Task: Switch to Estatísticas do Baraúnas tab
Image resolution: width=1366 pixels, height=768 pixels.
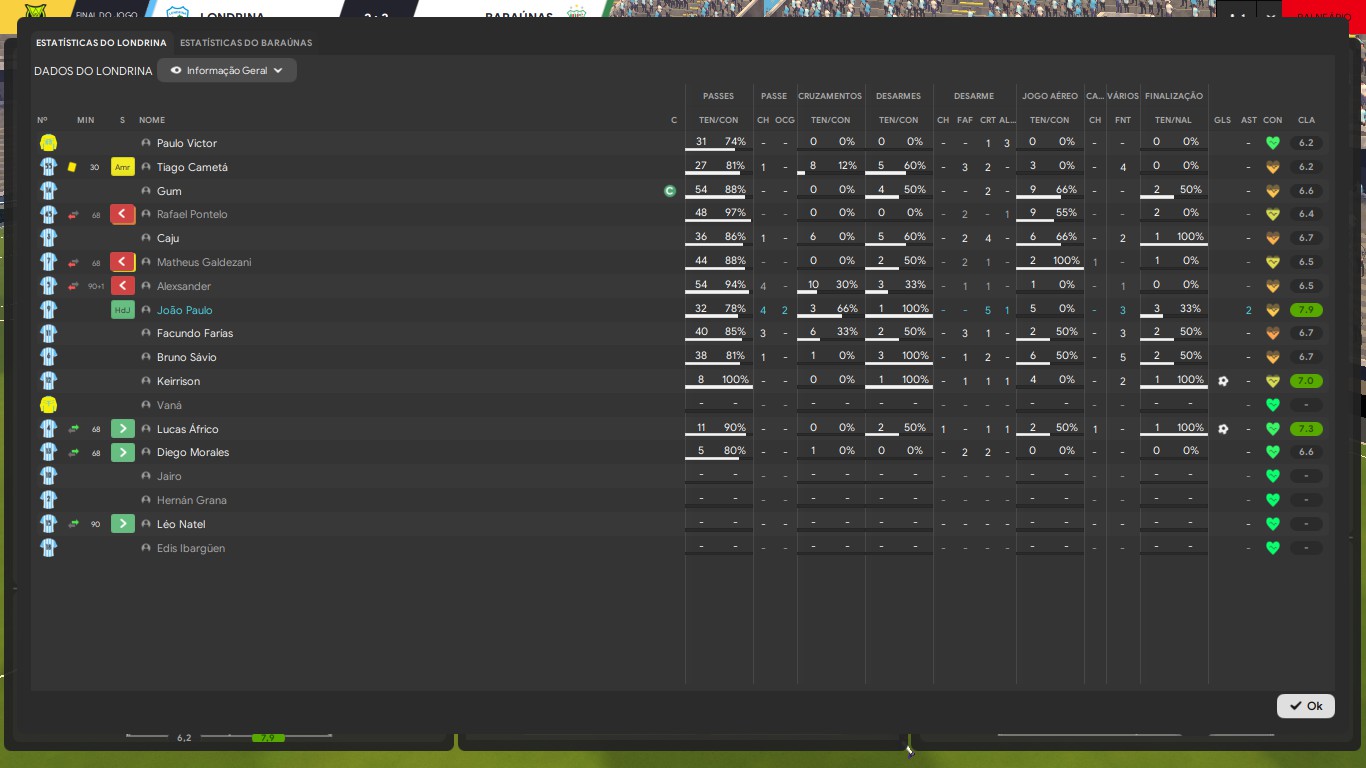Action: [x=246, y=43]
